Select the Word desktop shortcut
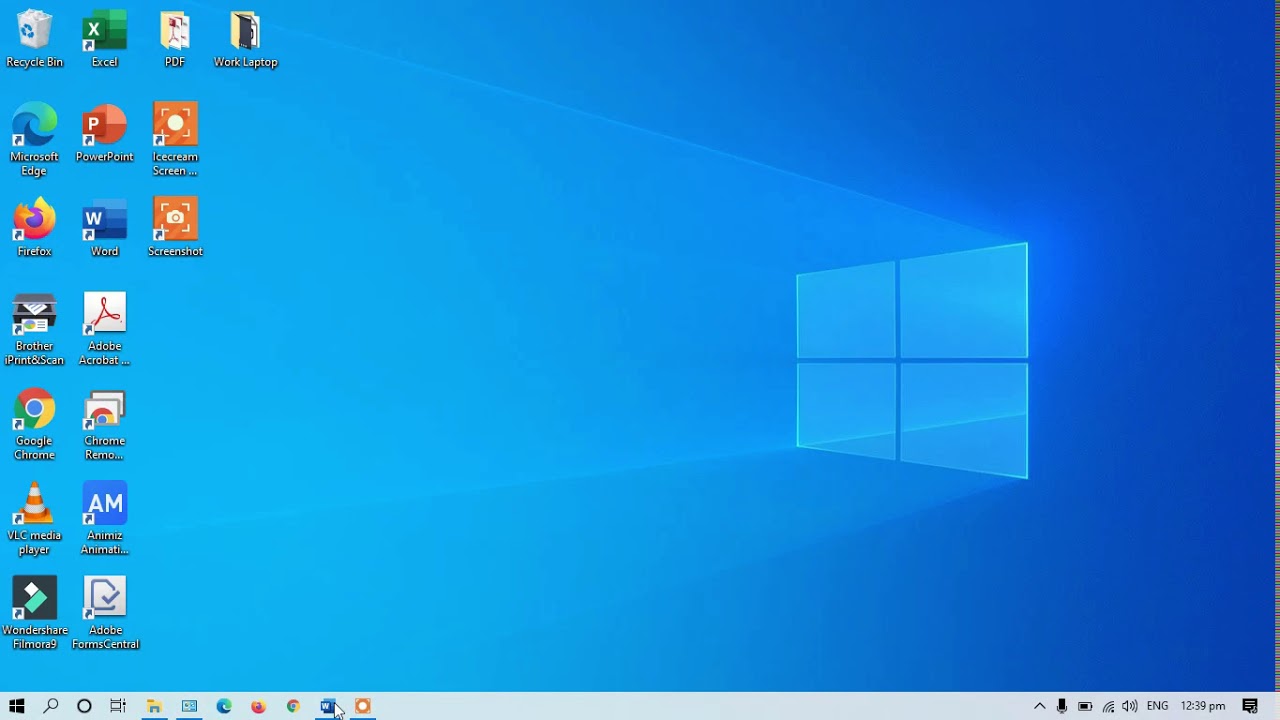1280x720 pixels. coord(104,228)
